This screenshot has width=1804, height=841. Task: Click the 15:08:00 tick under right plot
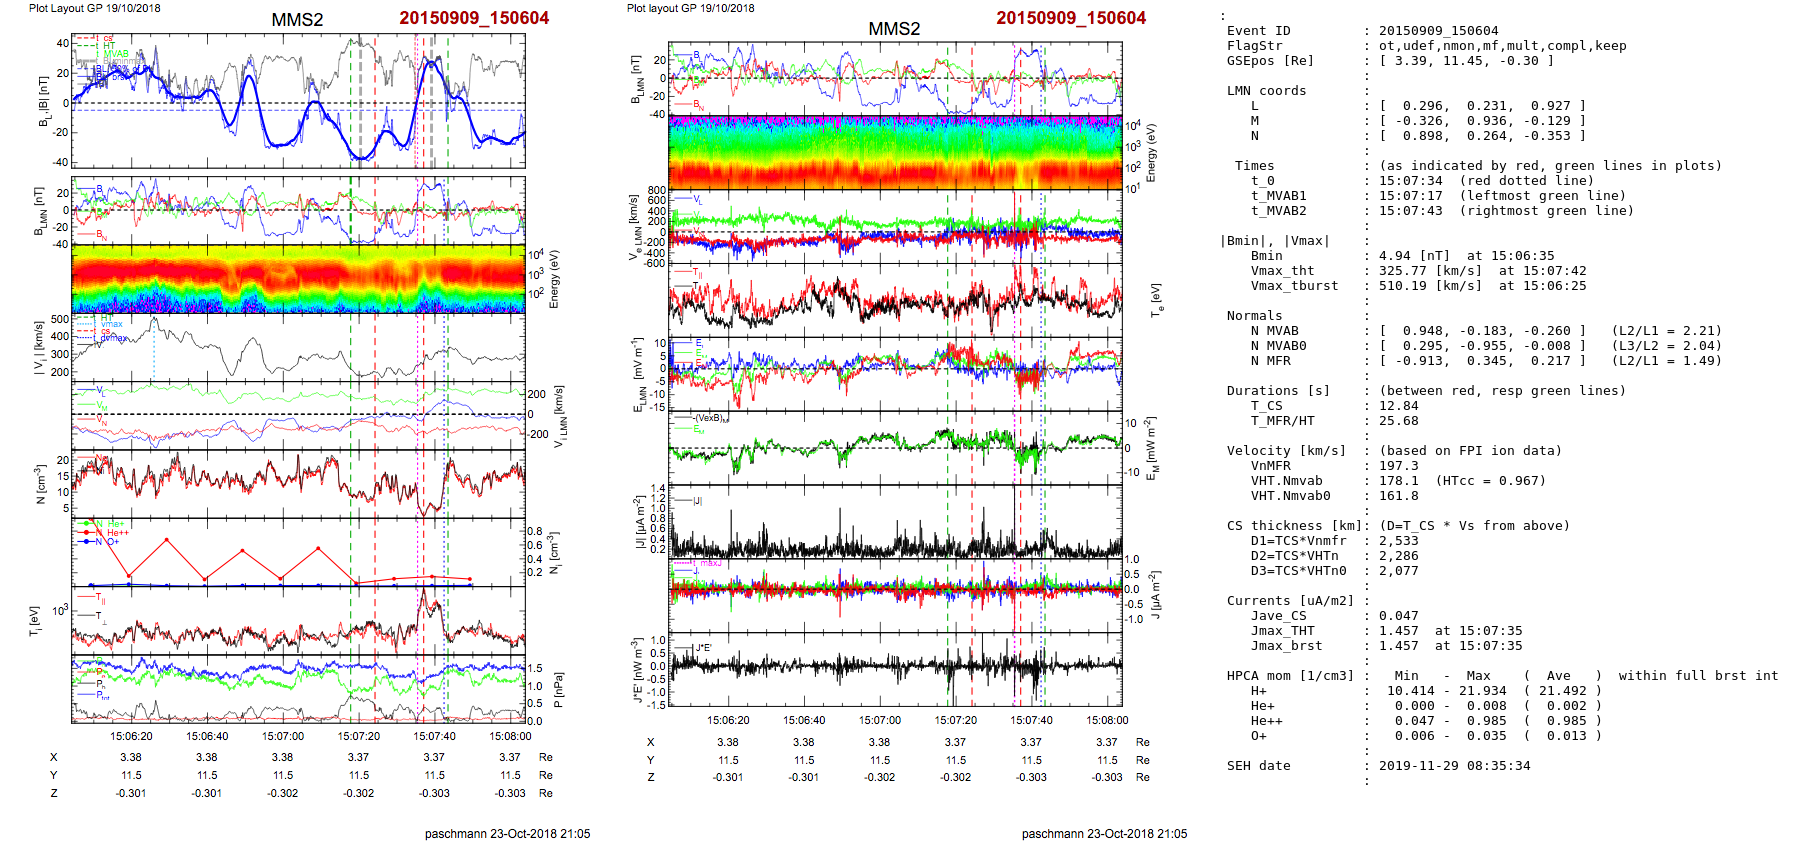(x=1107, y=720)
